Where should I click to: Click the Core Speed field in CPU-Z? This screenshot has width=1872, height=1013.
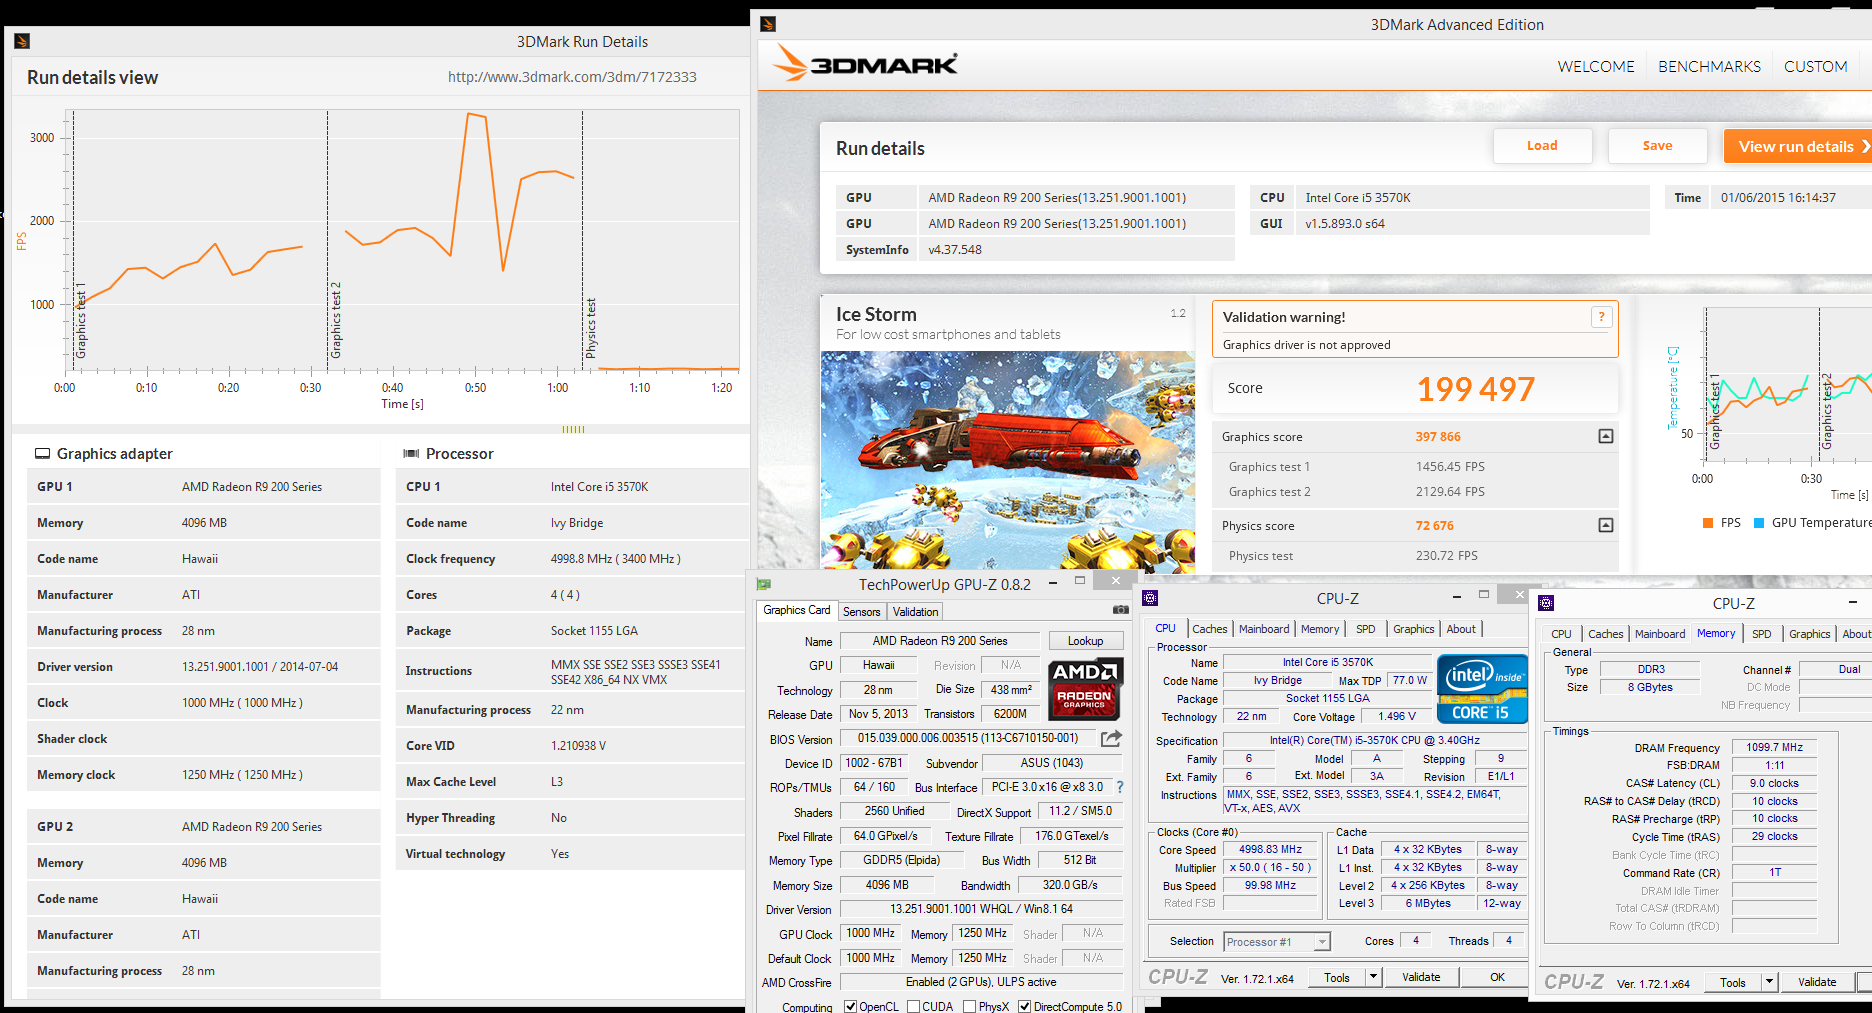pyautogui.click(x=1270, y=849)
